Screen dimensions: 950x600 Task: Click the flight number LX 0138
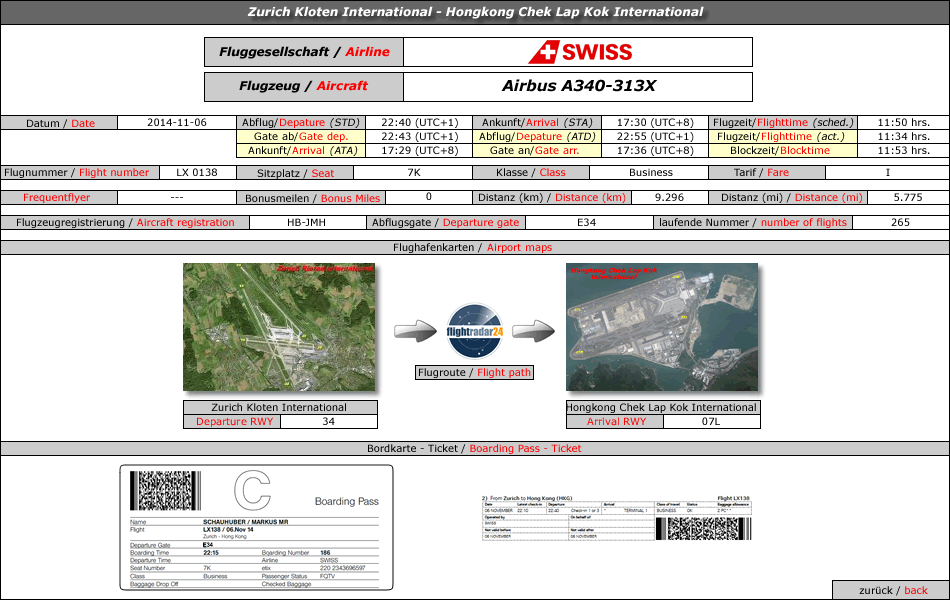coord(197,173)
